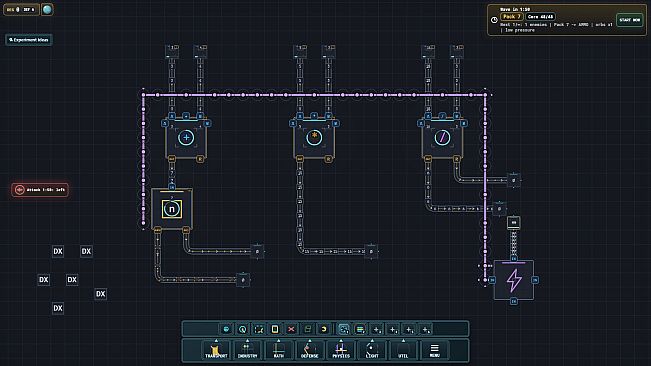Open the Industry build category
651x366 pixels.
[x=247, y=351]
